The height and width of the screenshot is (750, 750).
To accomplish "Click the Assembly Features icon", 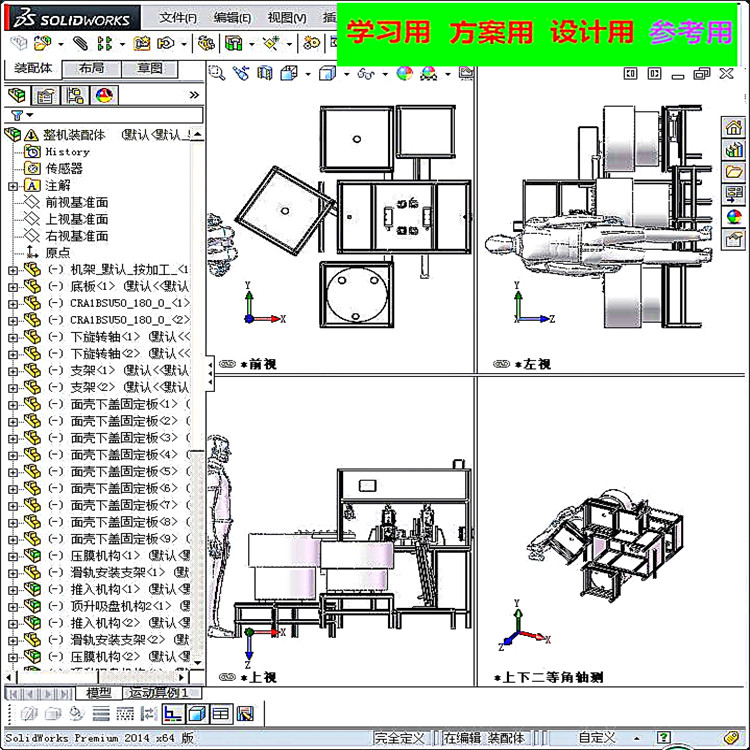I will tap(233, 44).
